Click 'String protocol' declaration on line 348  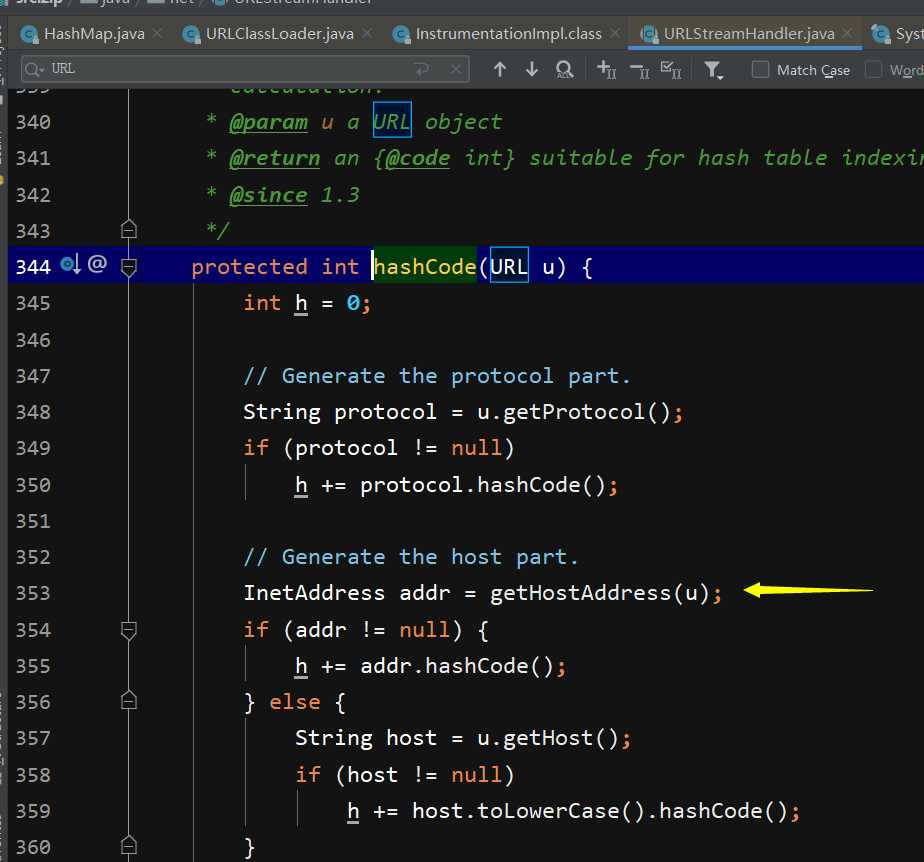click(x=340, y=412)
